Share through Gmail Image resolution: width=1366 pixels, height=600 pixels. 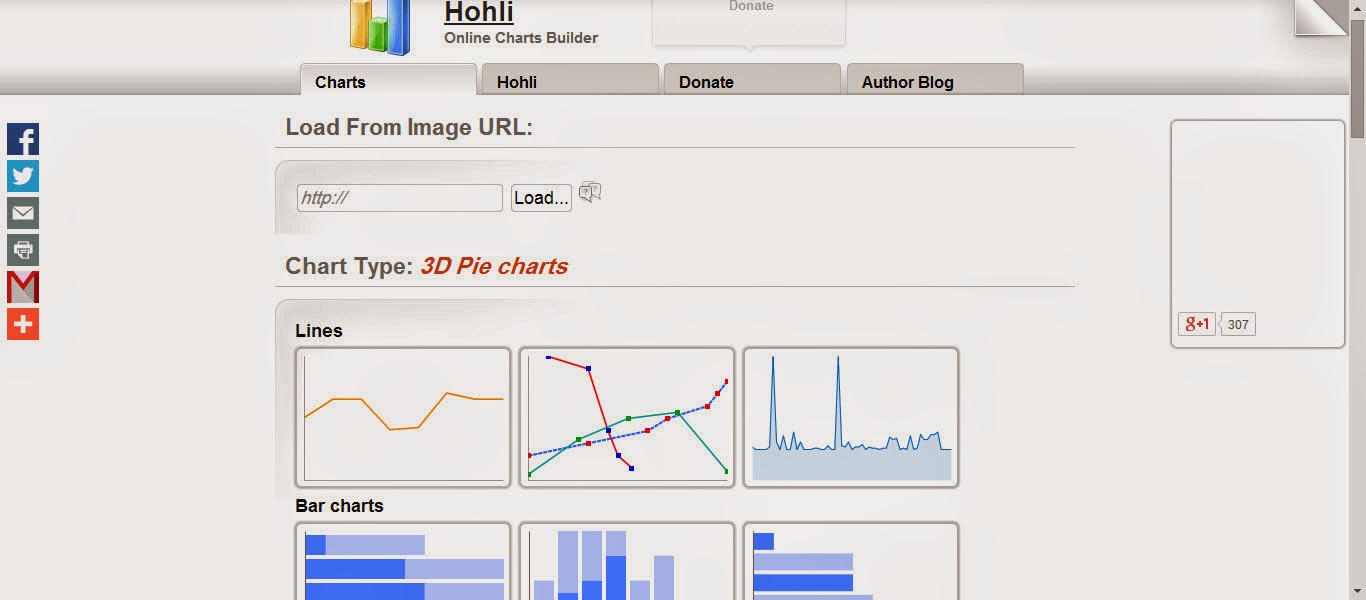(22, 287)
